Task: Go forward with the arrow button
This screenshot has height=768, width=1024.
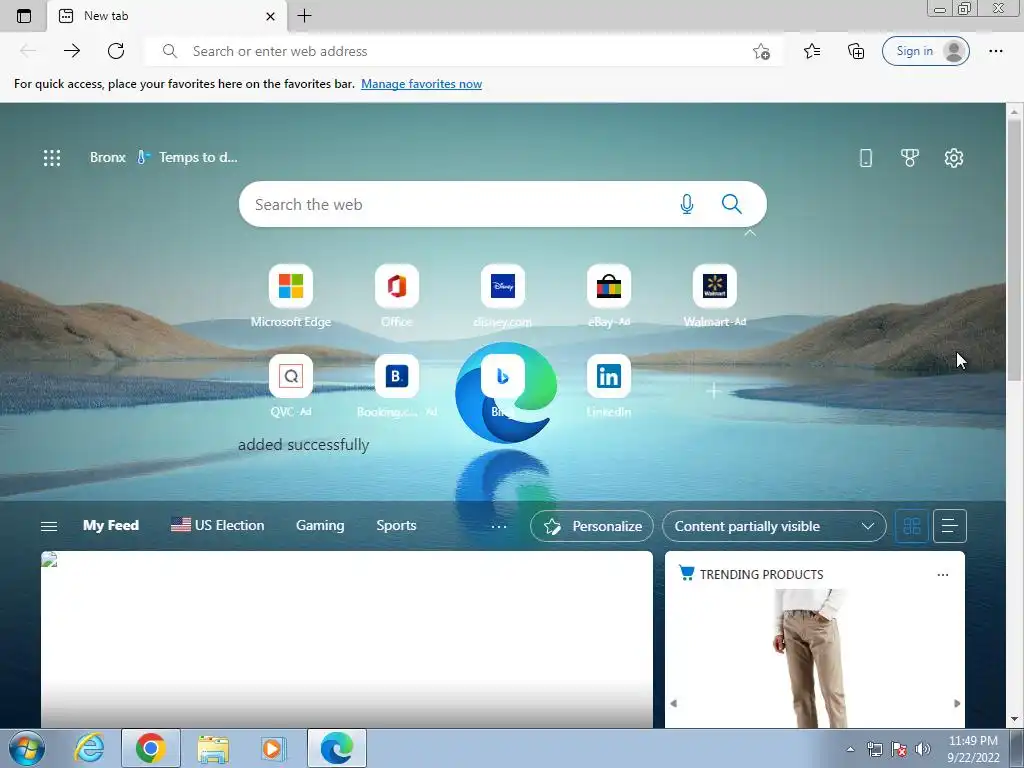Action: tap(72, 51)
